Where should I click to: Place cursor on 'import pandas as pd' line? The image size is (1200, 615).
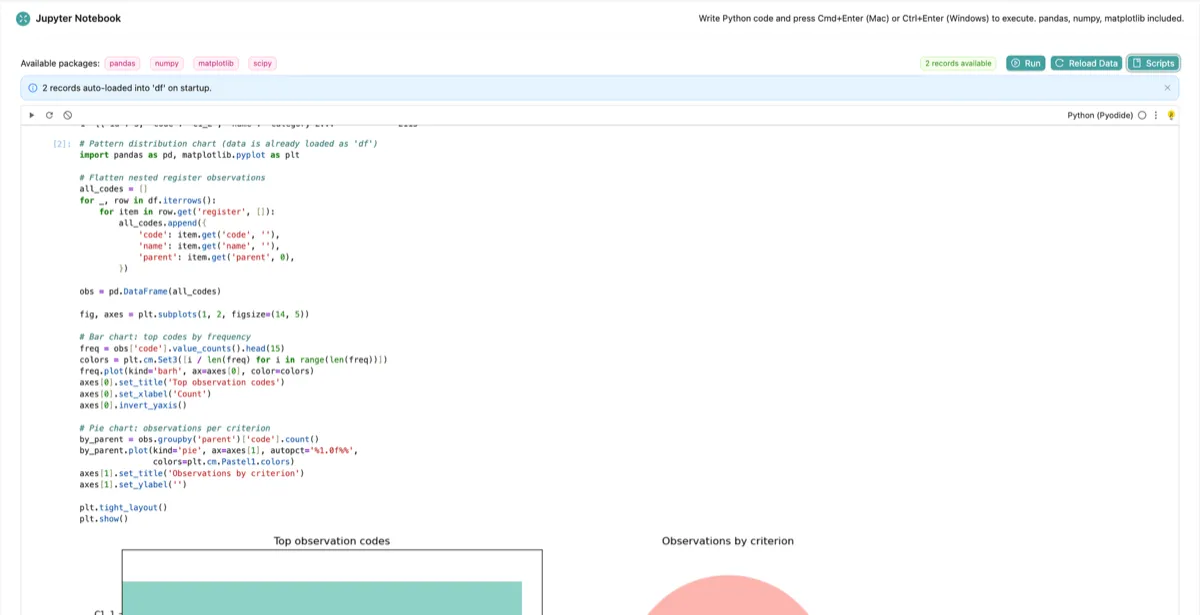pos(189,155)
